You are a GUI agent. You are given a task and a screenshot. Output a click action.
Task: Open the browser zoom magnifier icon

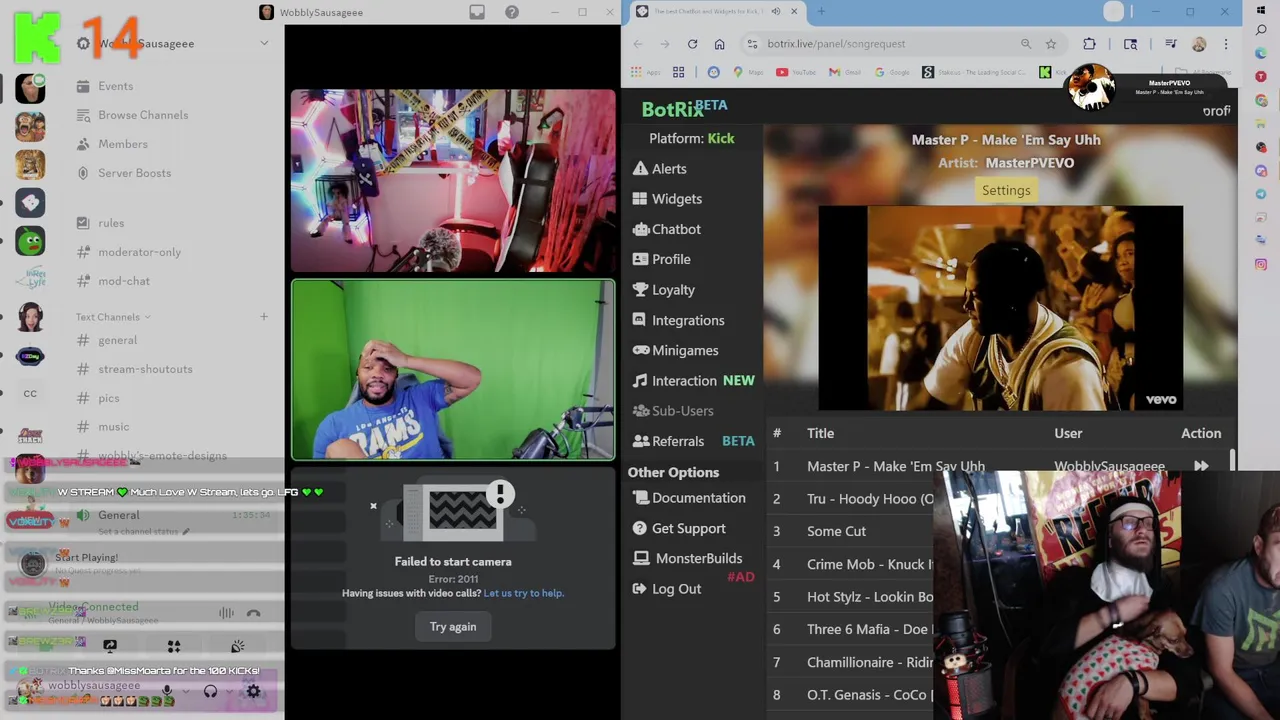tap(1026, 44)
